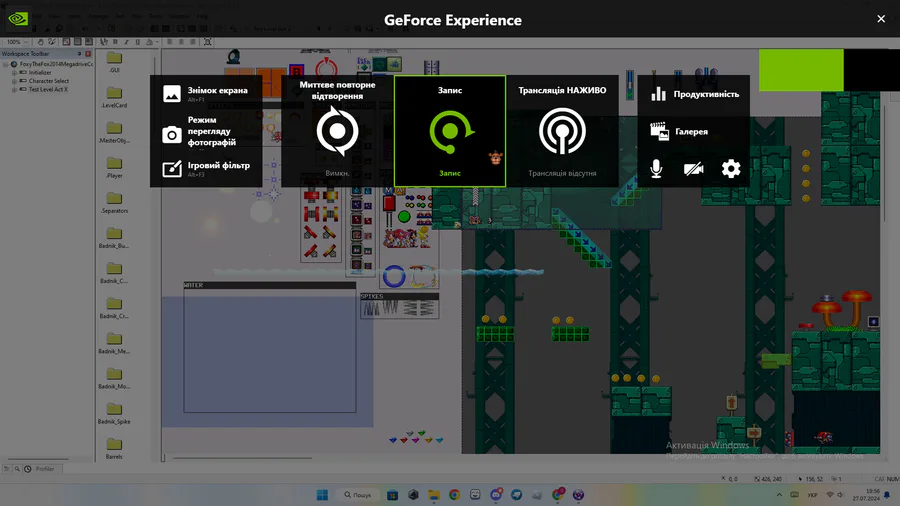
Task: Open the .Separators library folder
Action: coord(114,203)
